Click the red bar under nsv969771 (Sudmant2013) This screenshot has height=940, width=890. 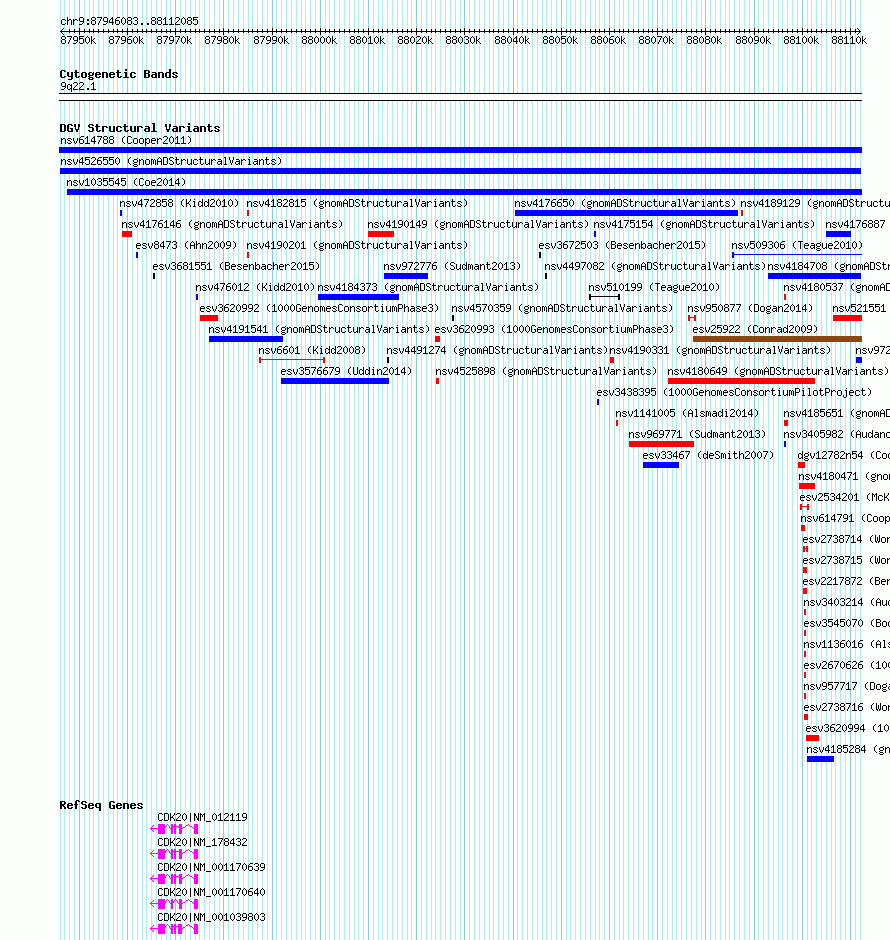coord(661,444)
